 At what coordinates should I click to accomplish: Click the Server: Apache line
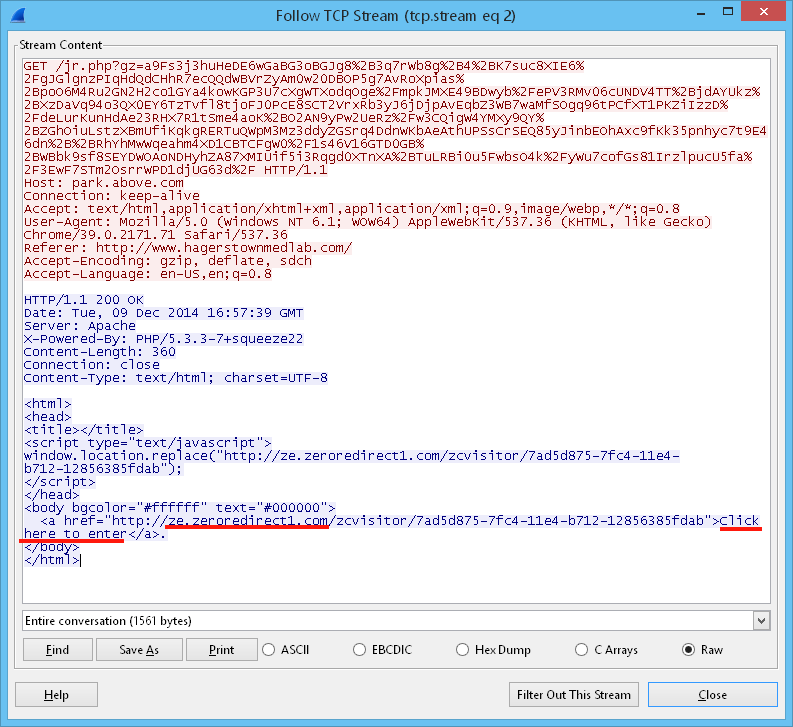coord(80,326)
